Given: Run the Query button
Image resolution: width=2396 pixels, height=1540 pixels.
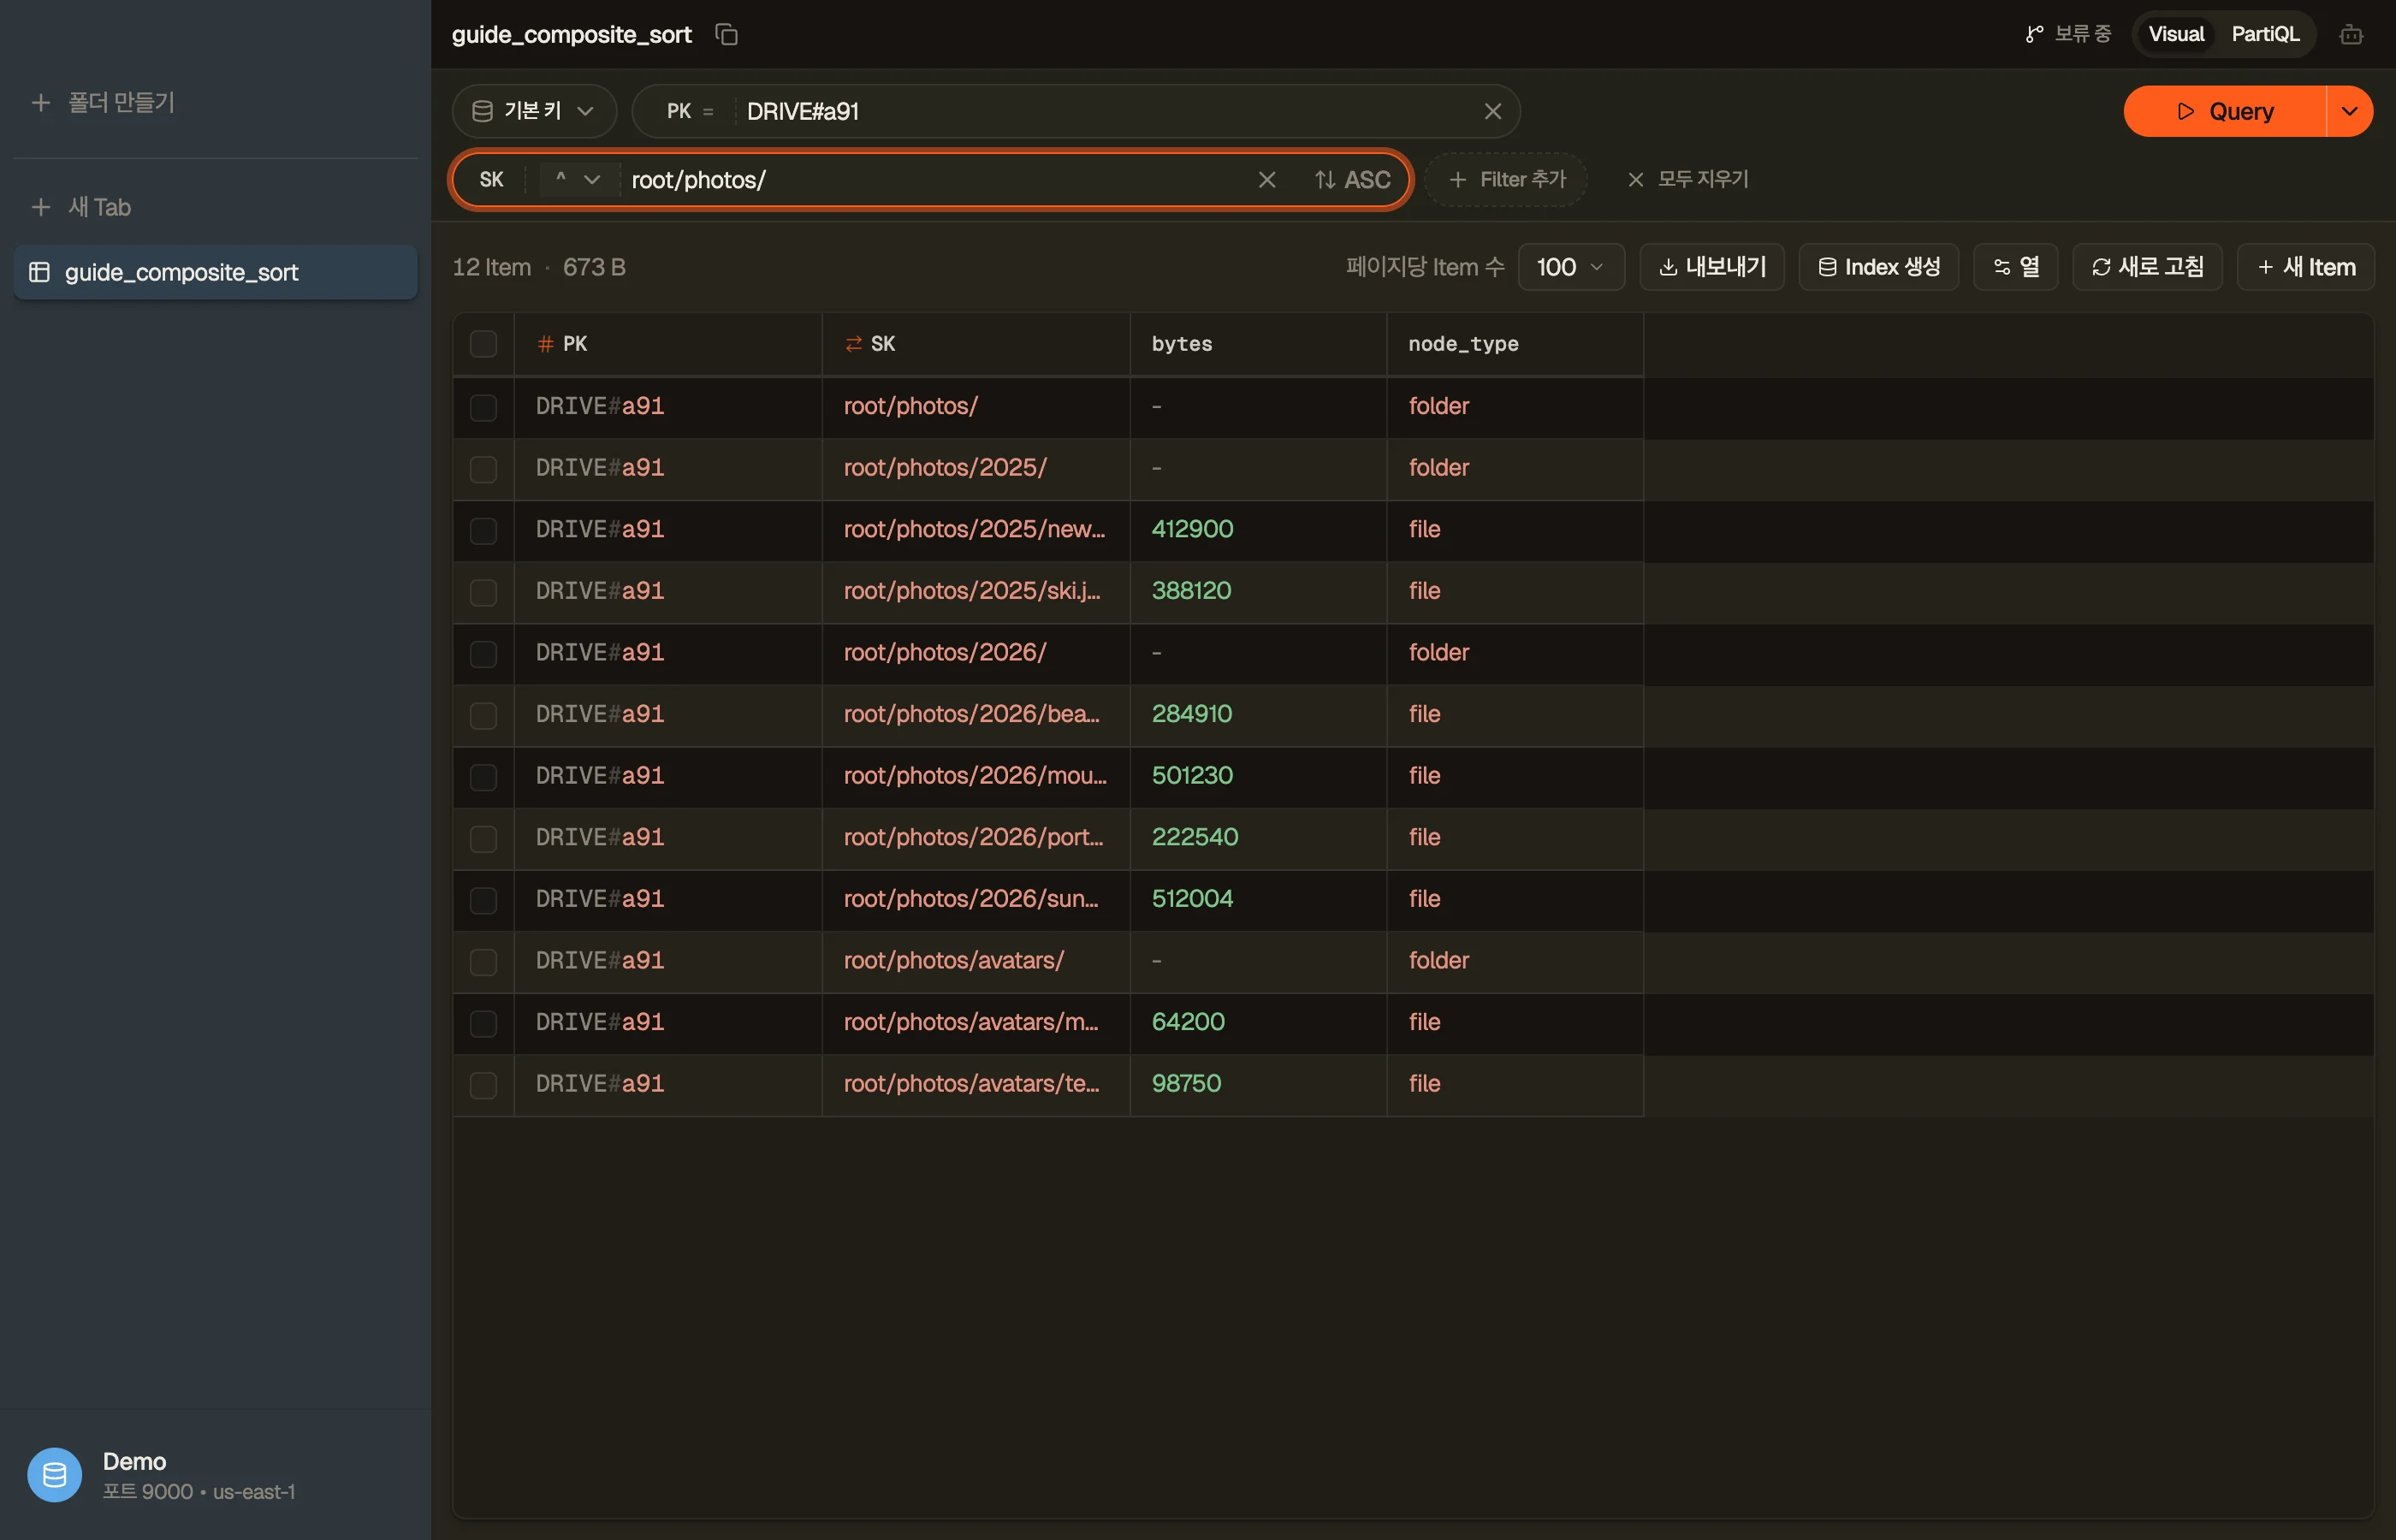Looking at the screenshot, I should [2224, 111].
